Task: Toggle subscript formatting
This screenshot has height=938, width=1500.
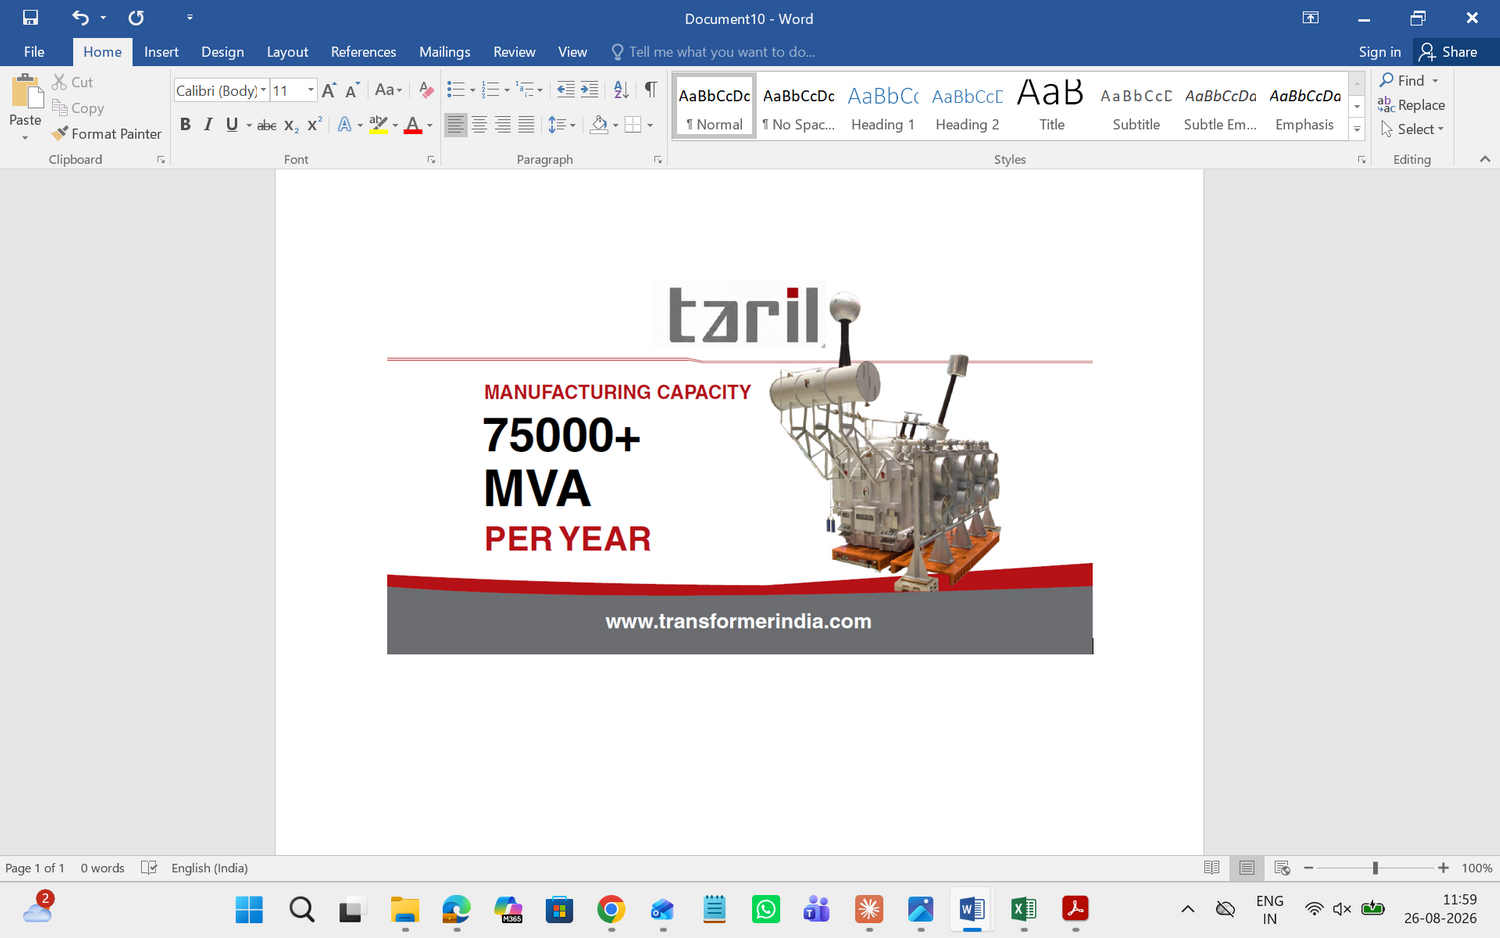Action: 291,125
